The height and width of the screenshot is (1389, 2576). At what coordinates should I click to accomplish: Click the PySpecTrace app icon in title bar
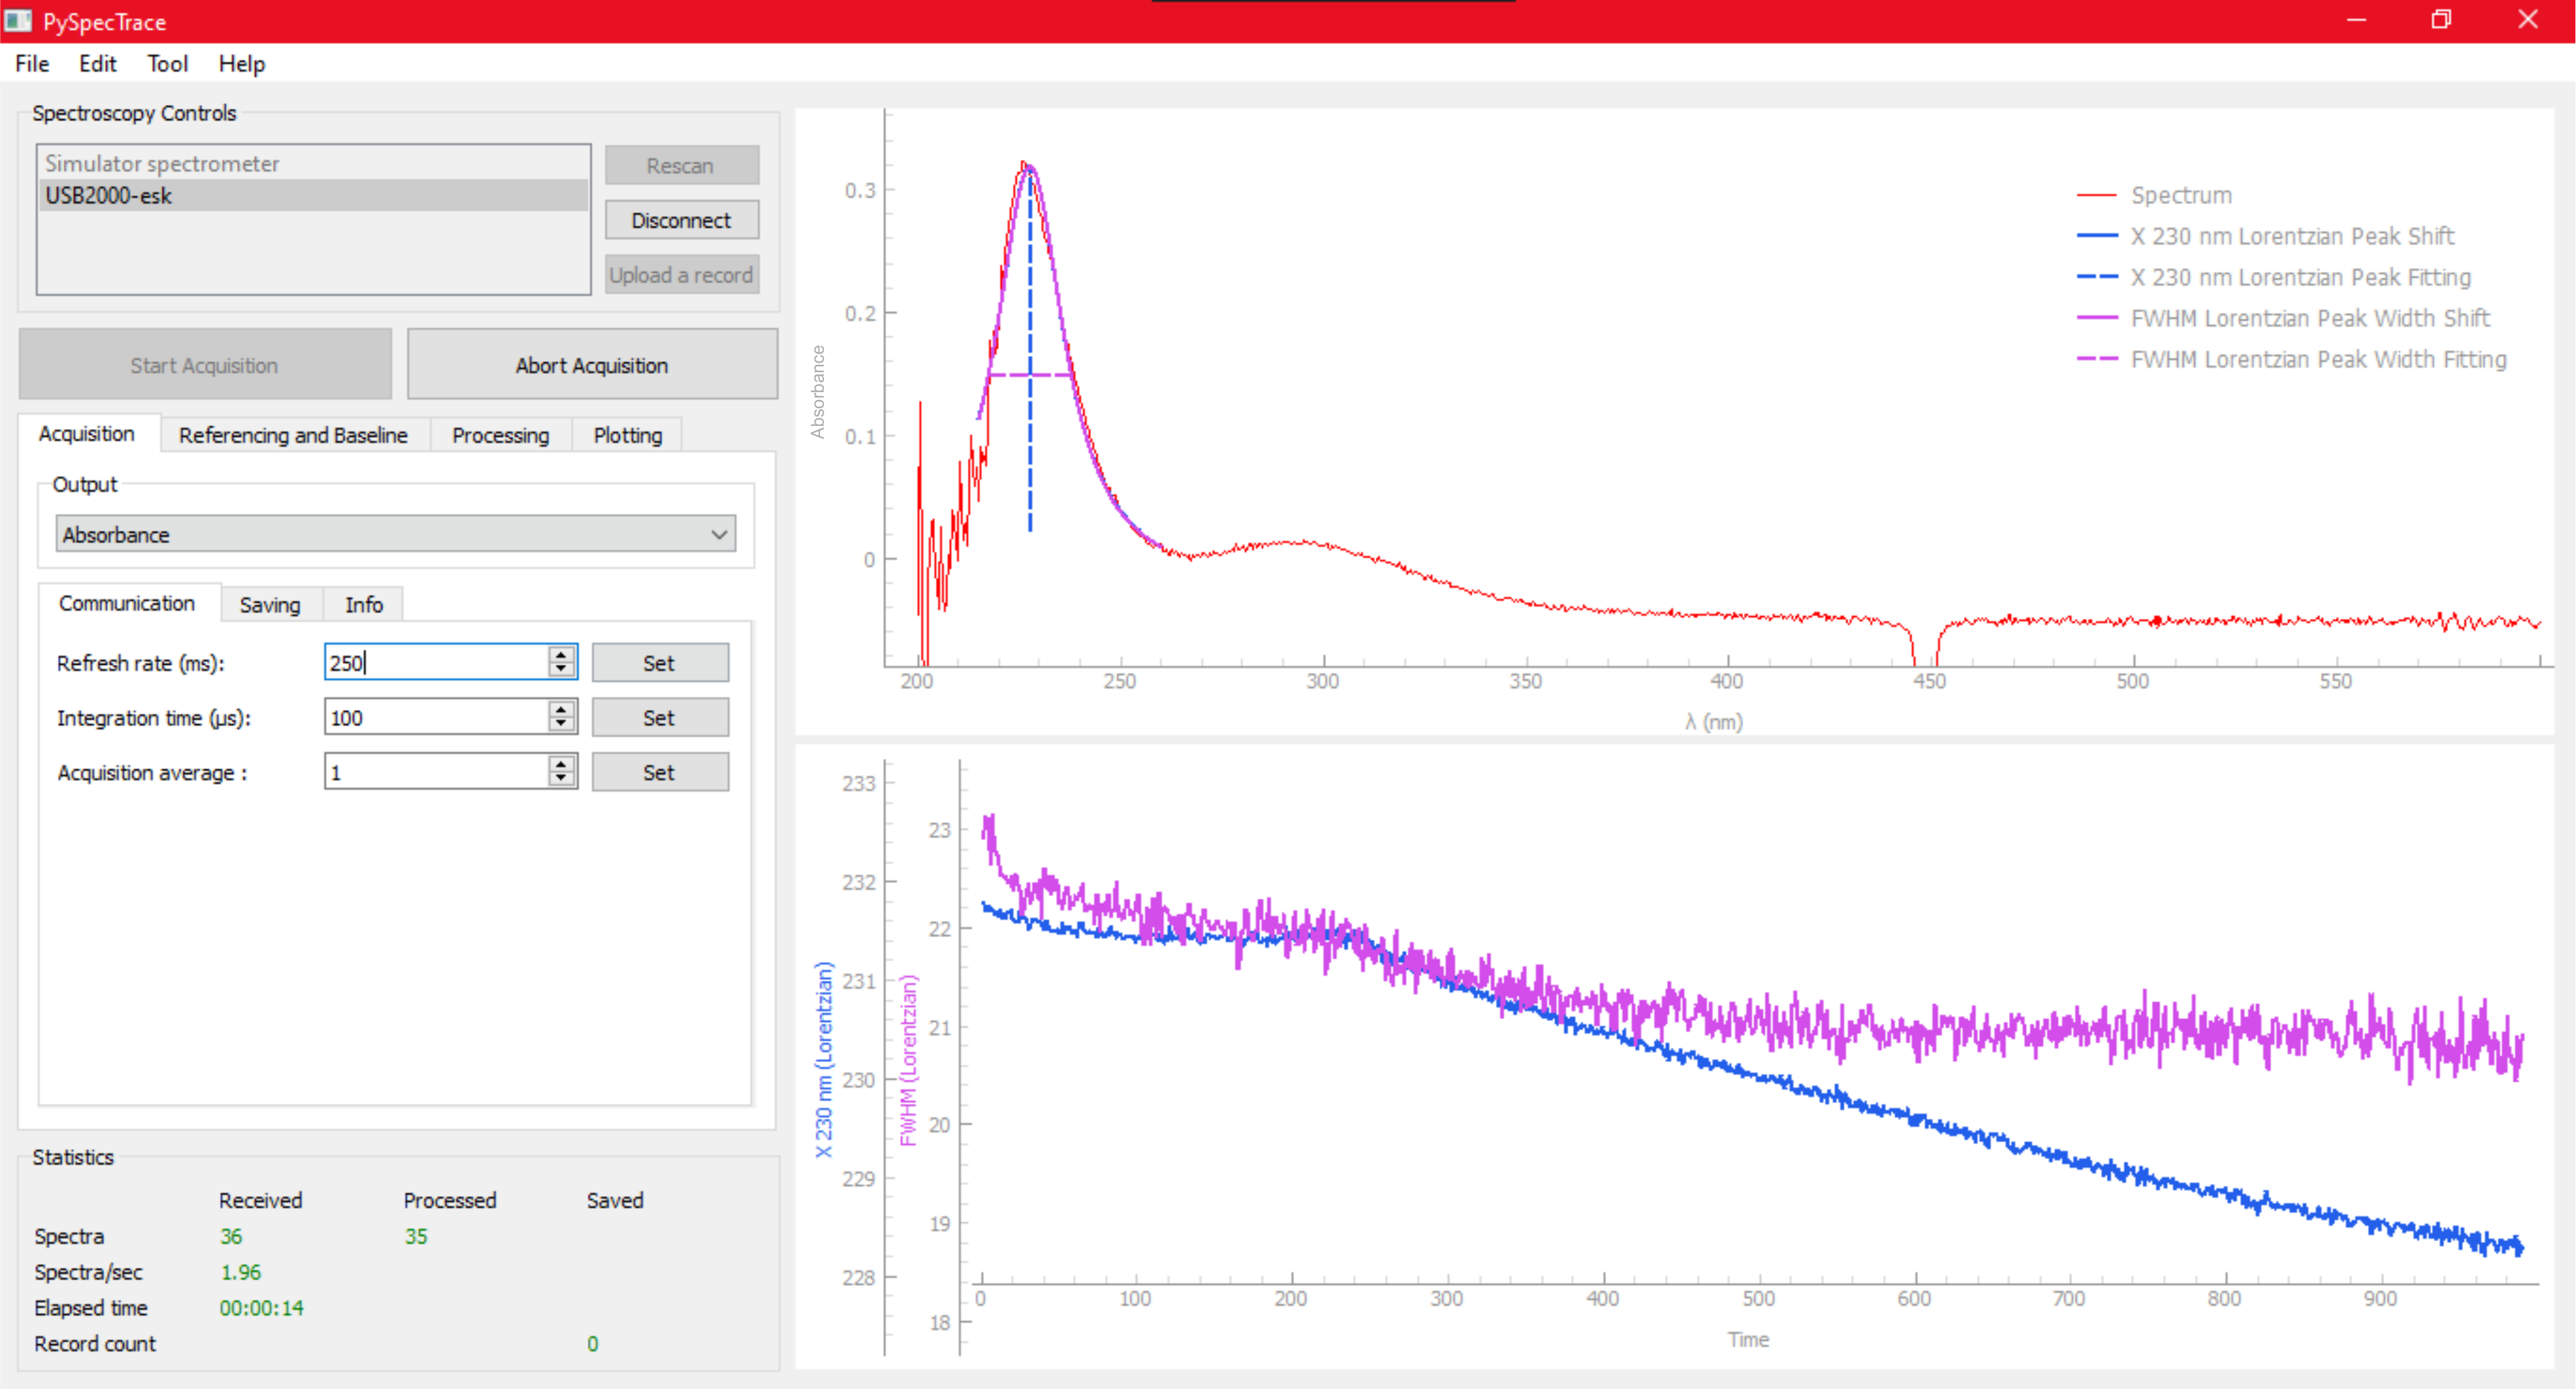(18, 20)
